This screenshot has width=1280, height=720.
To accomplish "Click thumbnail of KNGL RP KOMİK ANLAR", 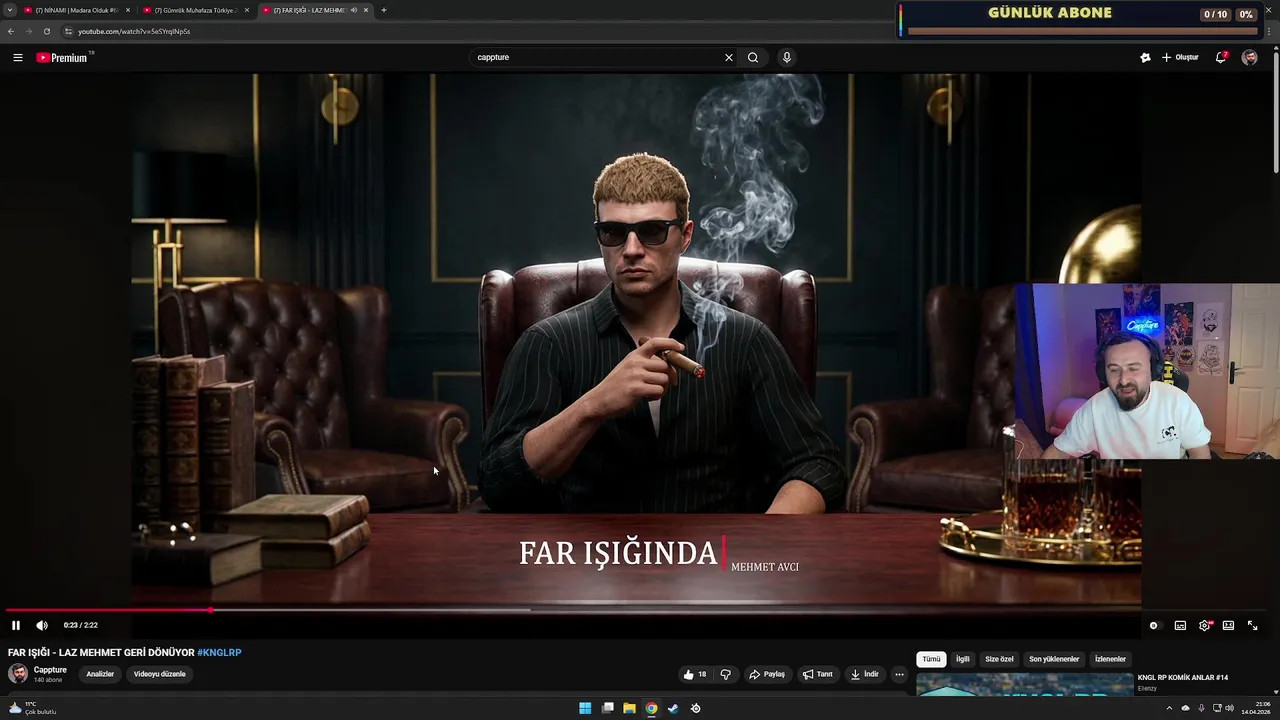I will (1025, 684).
